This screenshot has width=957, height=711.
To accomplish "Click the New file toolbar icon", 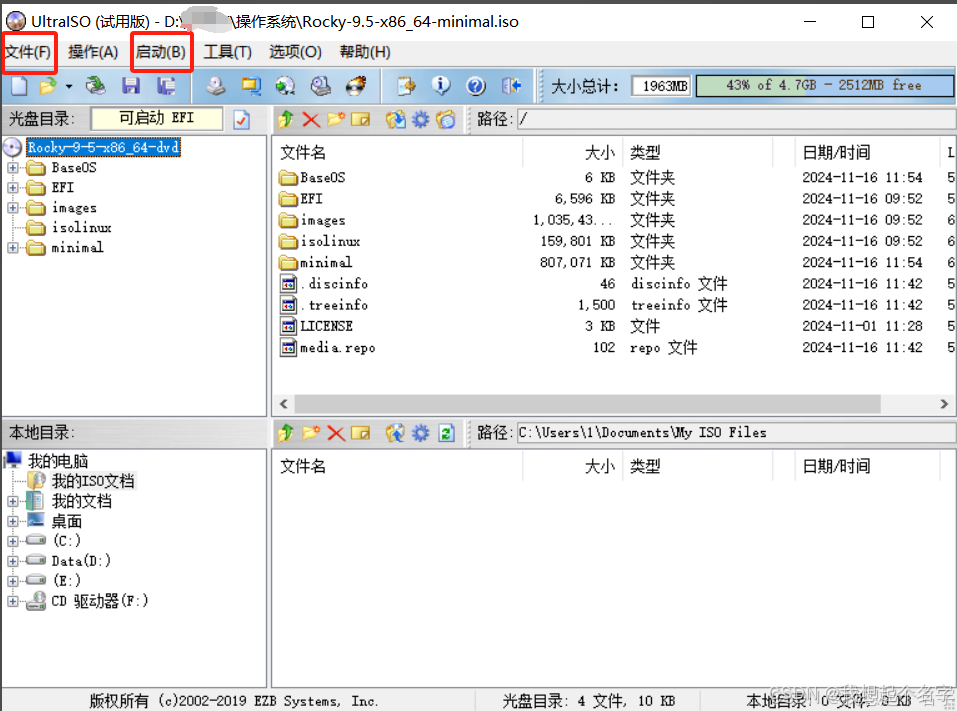I will (20, 86).
